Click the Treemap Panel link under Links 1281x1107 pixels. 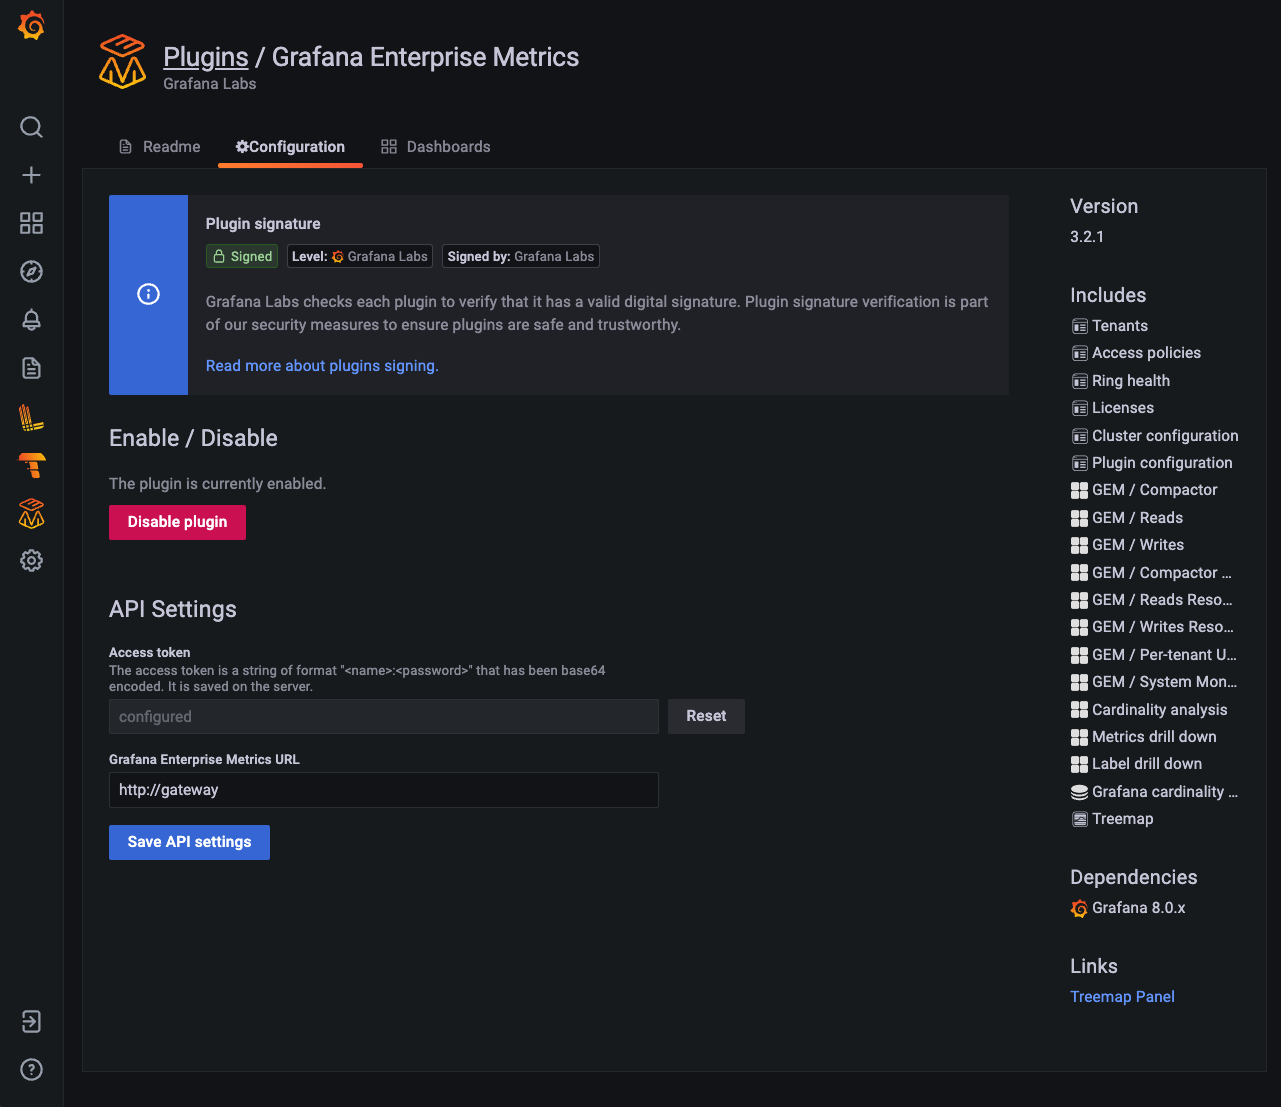click(x=1122, y=996)
